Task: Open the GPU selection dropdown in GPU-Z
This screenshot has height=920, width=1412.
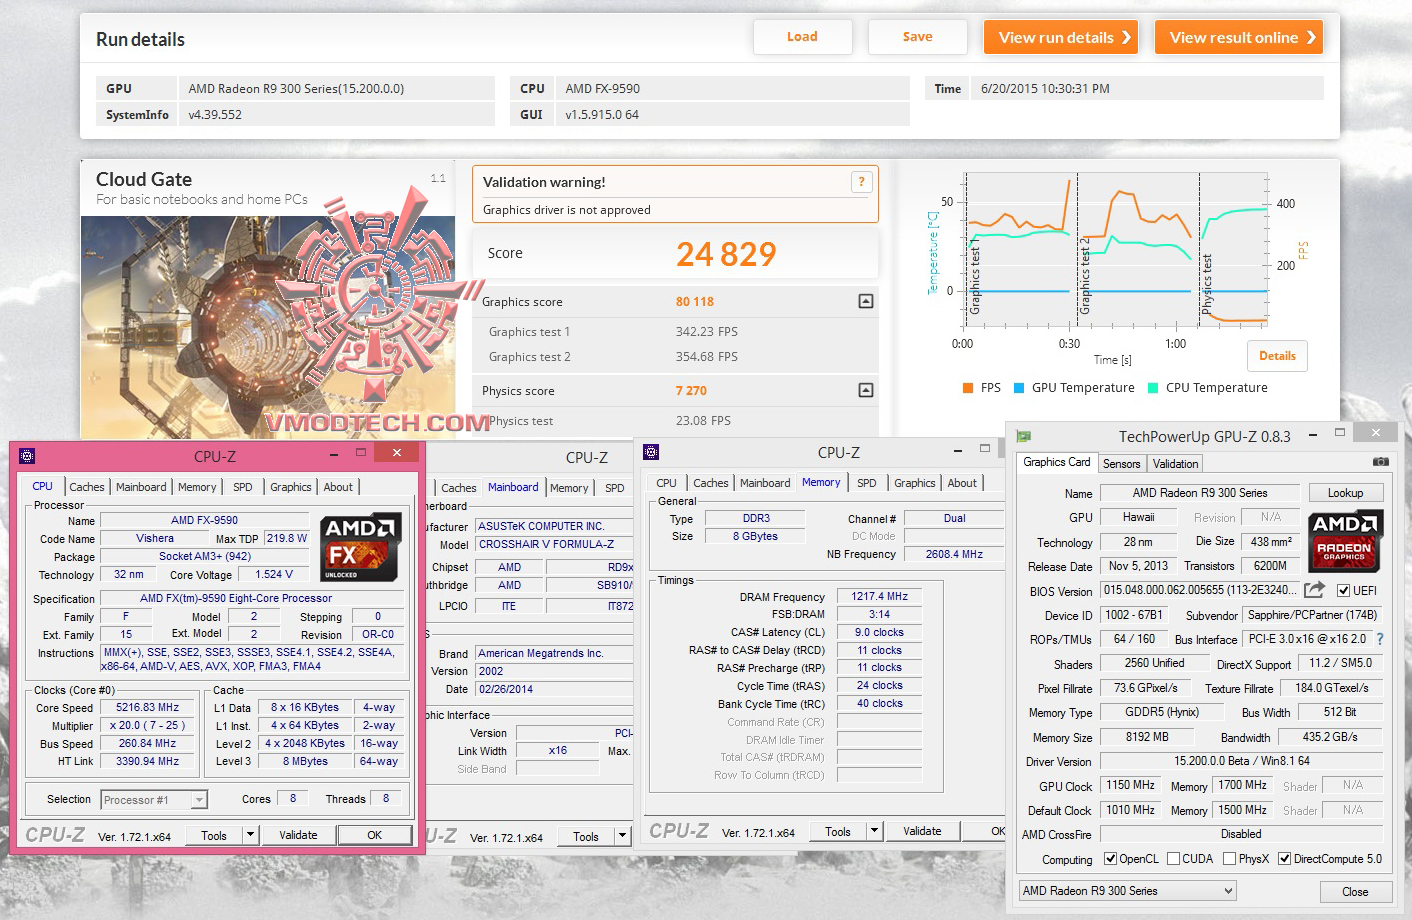Action: [x=1127, y=891]
